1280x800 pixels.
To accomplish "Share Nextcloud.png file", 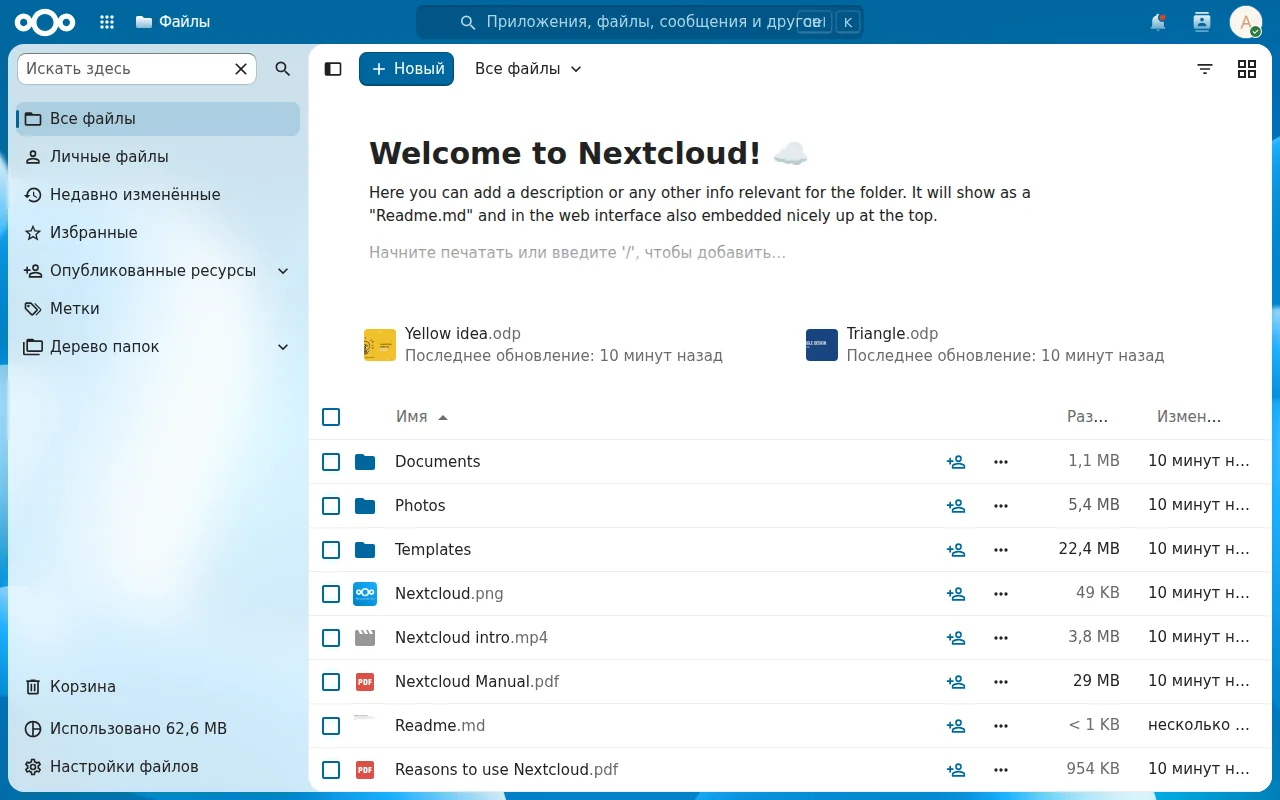I will click(x=956, y=594).
